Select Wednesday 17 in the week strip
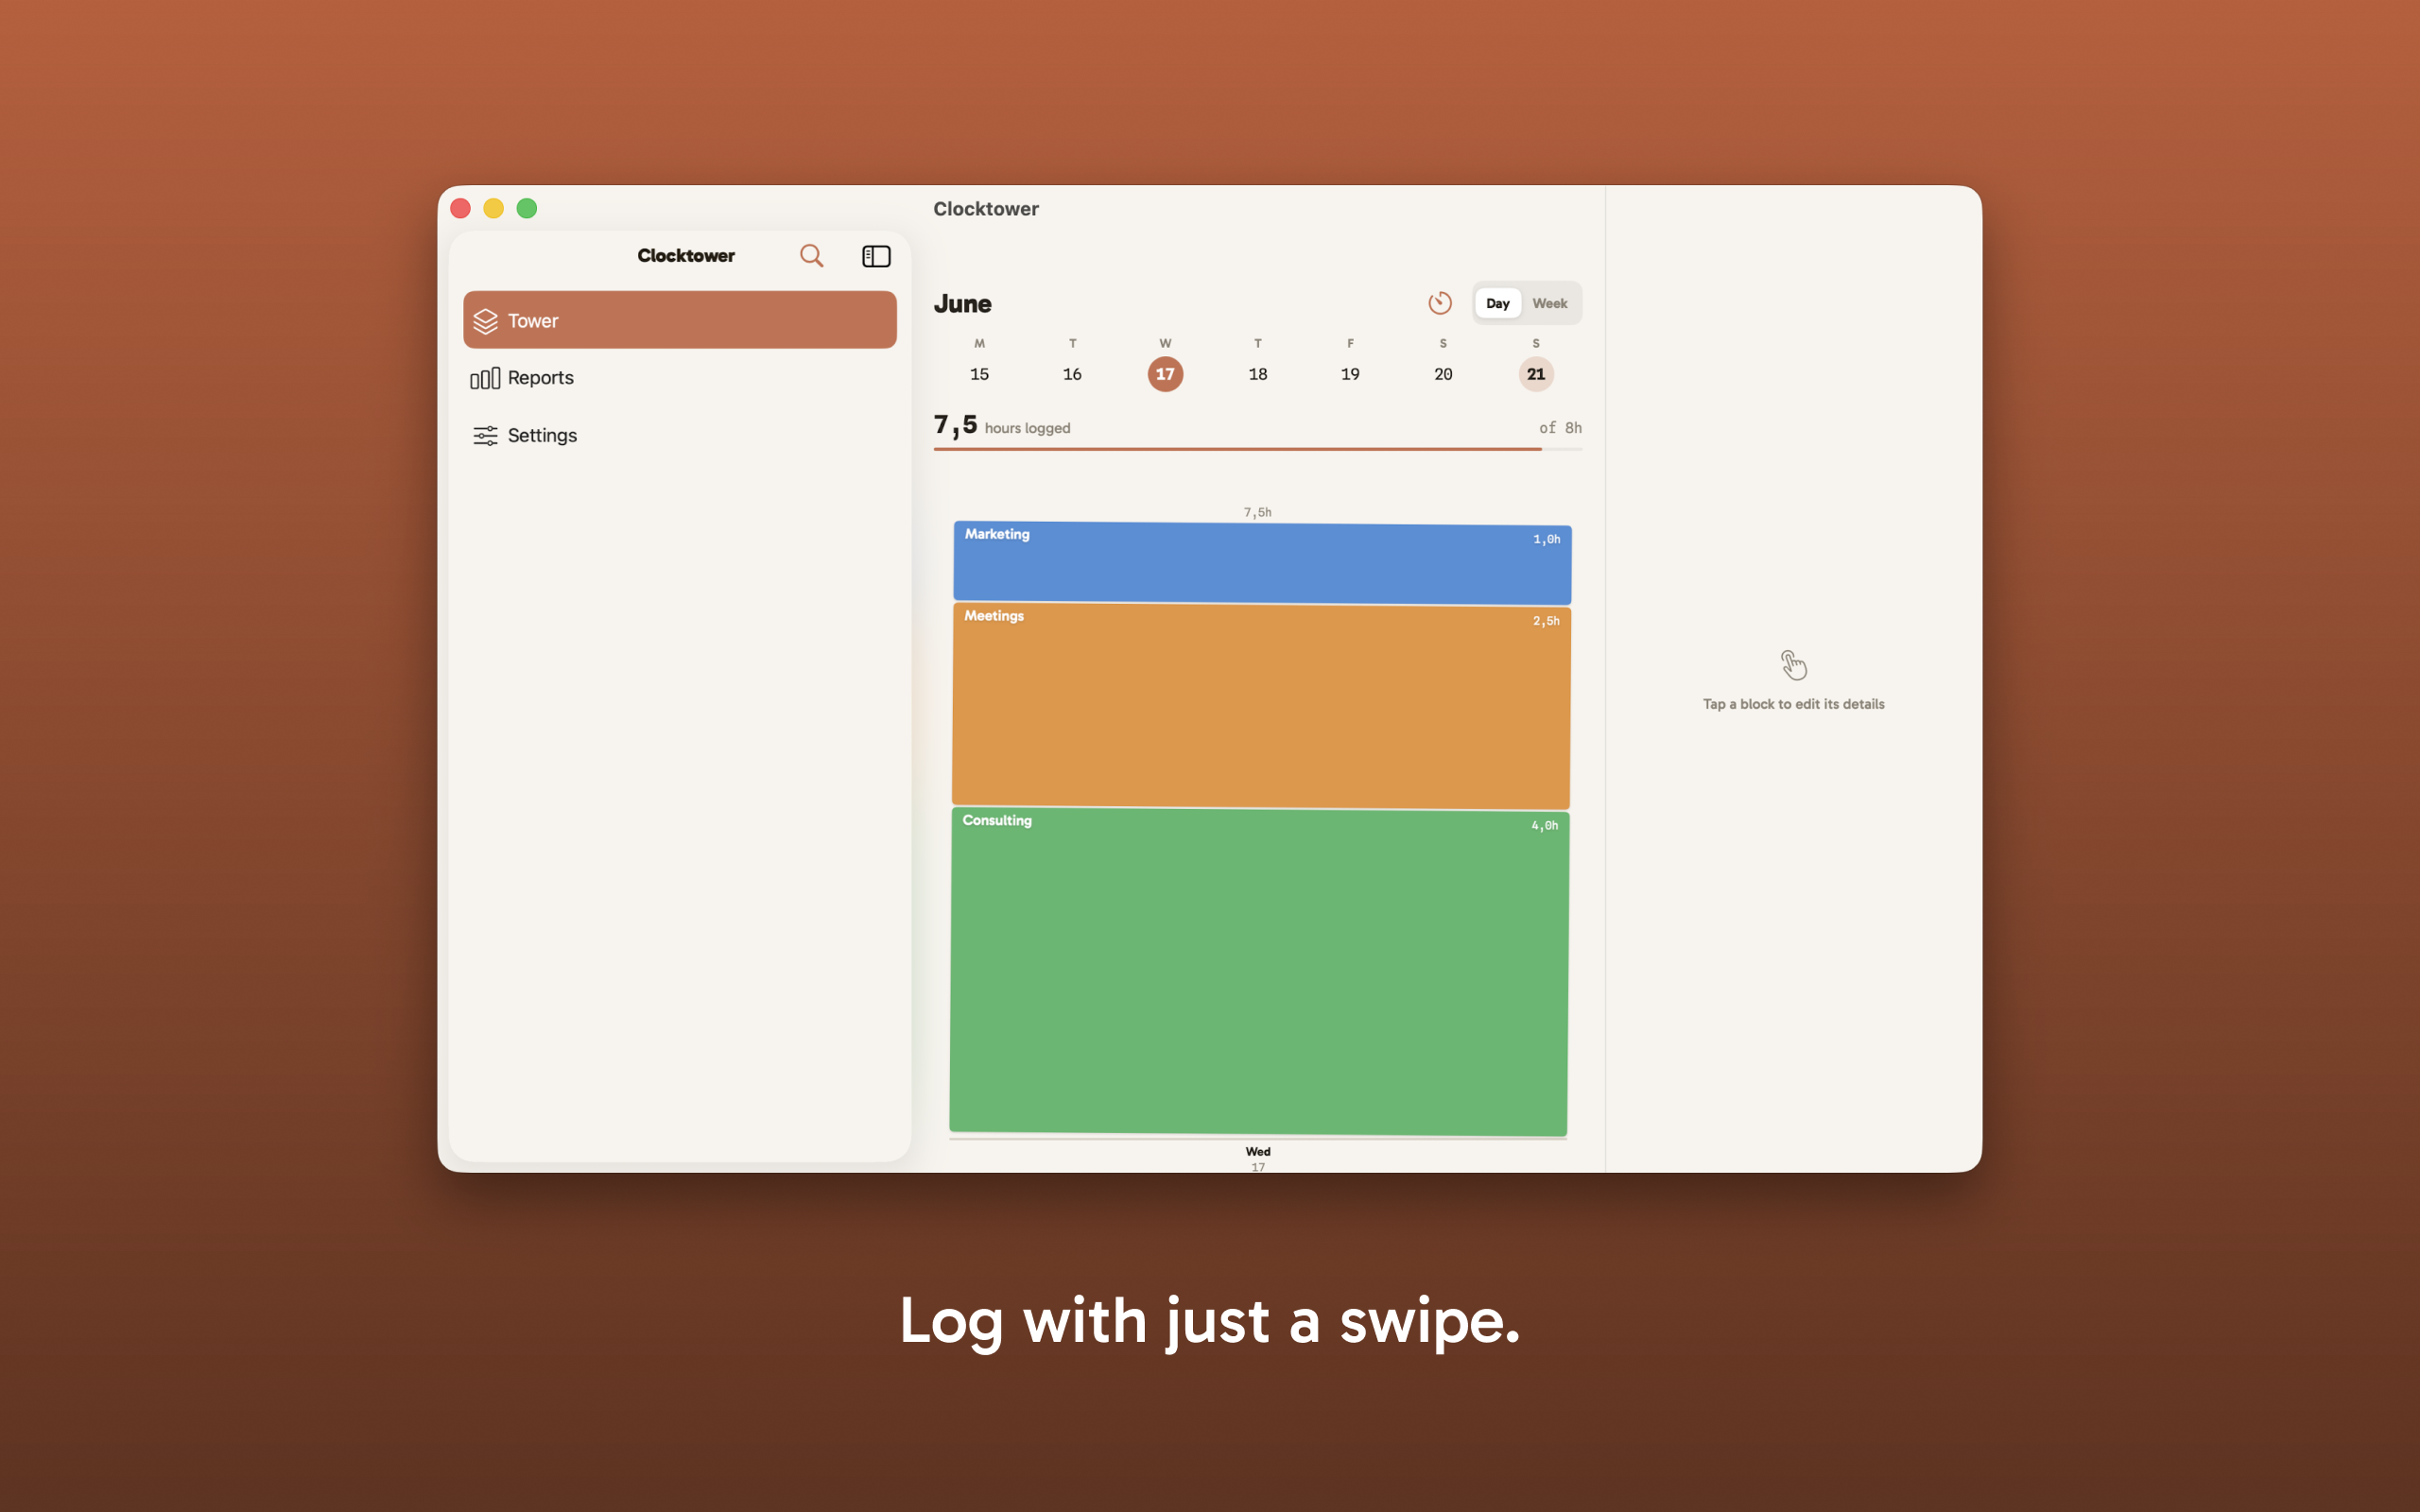2420x1512 pixels. [x=1165, y=374]
